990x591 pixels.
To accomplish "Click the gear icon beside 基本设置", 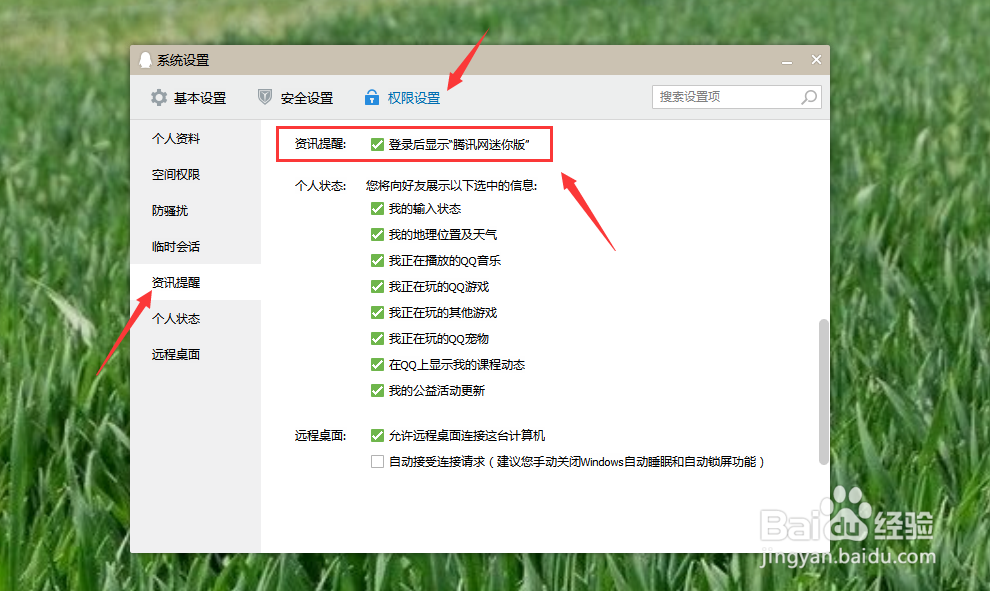I will (158, 97).
